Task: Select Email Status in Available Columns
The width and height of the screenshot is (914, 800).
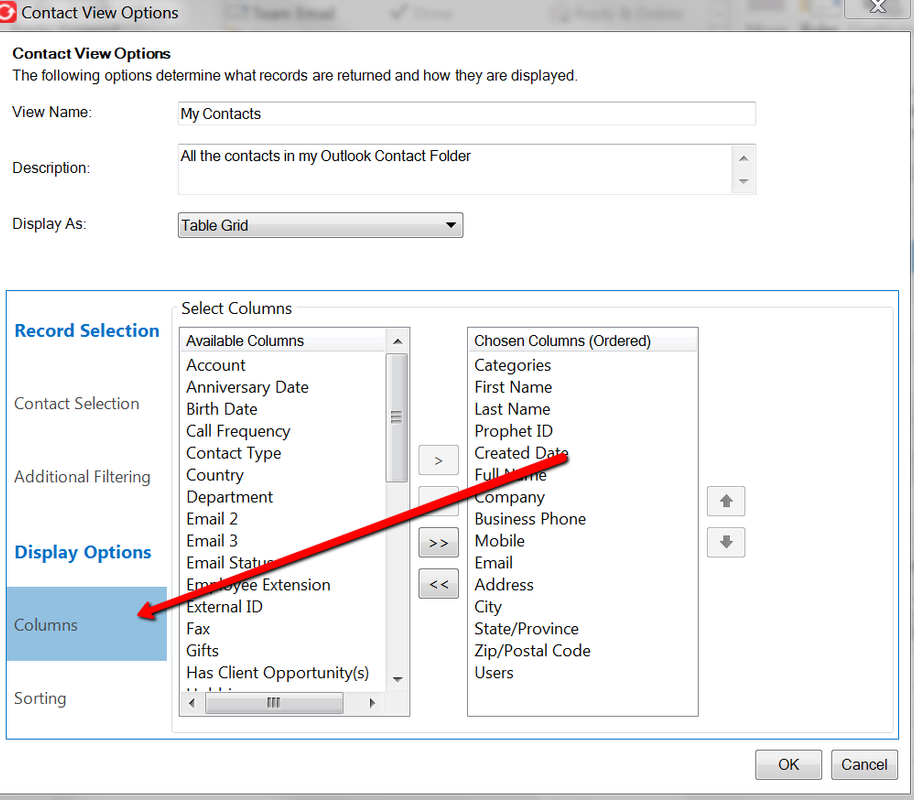Action: click(x=230, y=563)
